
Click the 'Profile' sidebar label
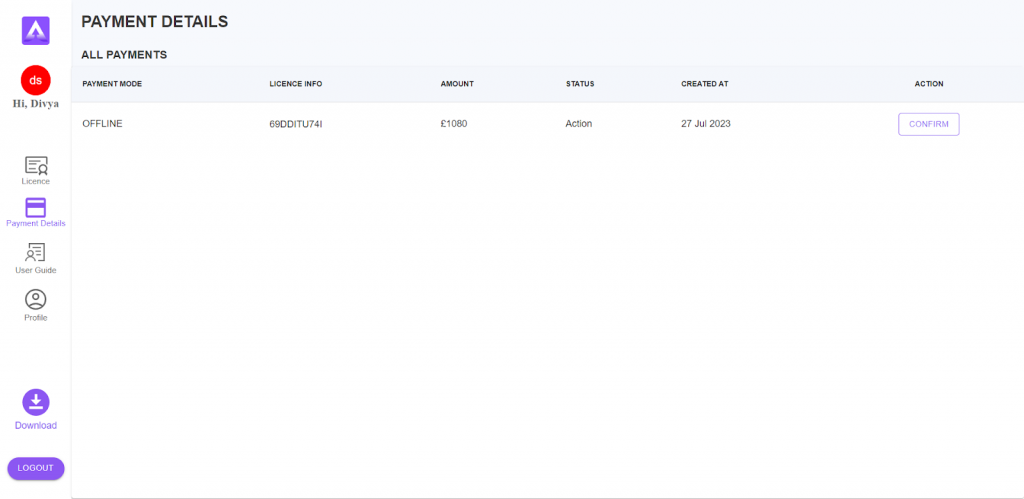click(36, 317)
